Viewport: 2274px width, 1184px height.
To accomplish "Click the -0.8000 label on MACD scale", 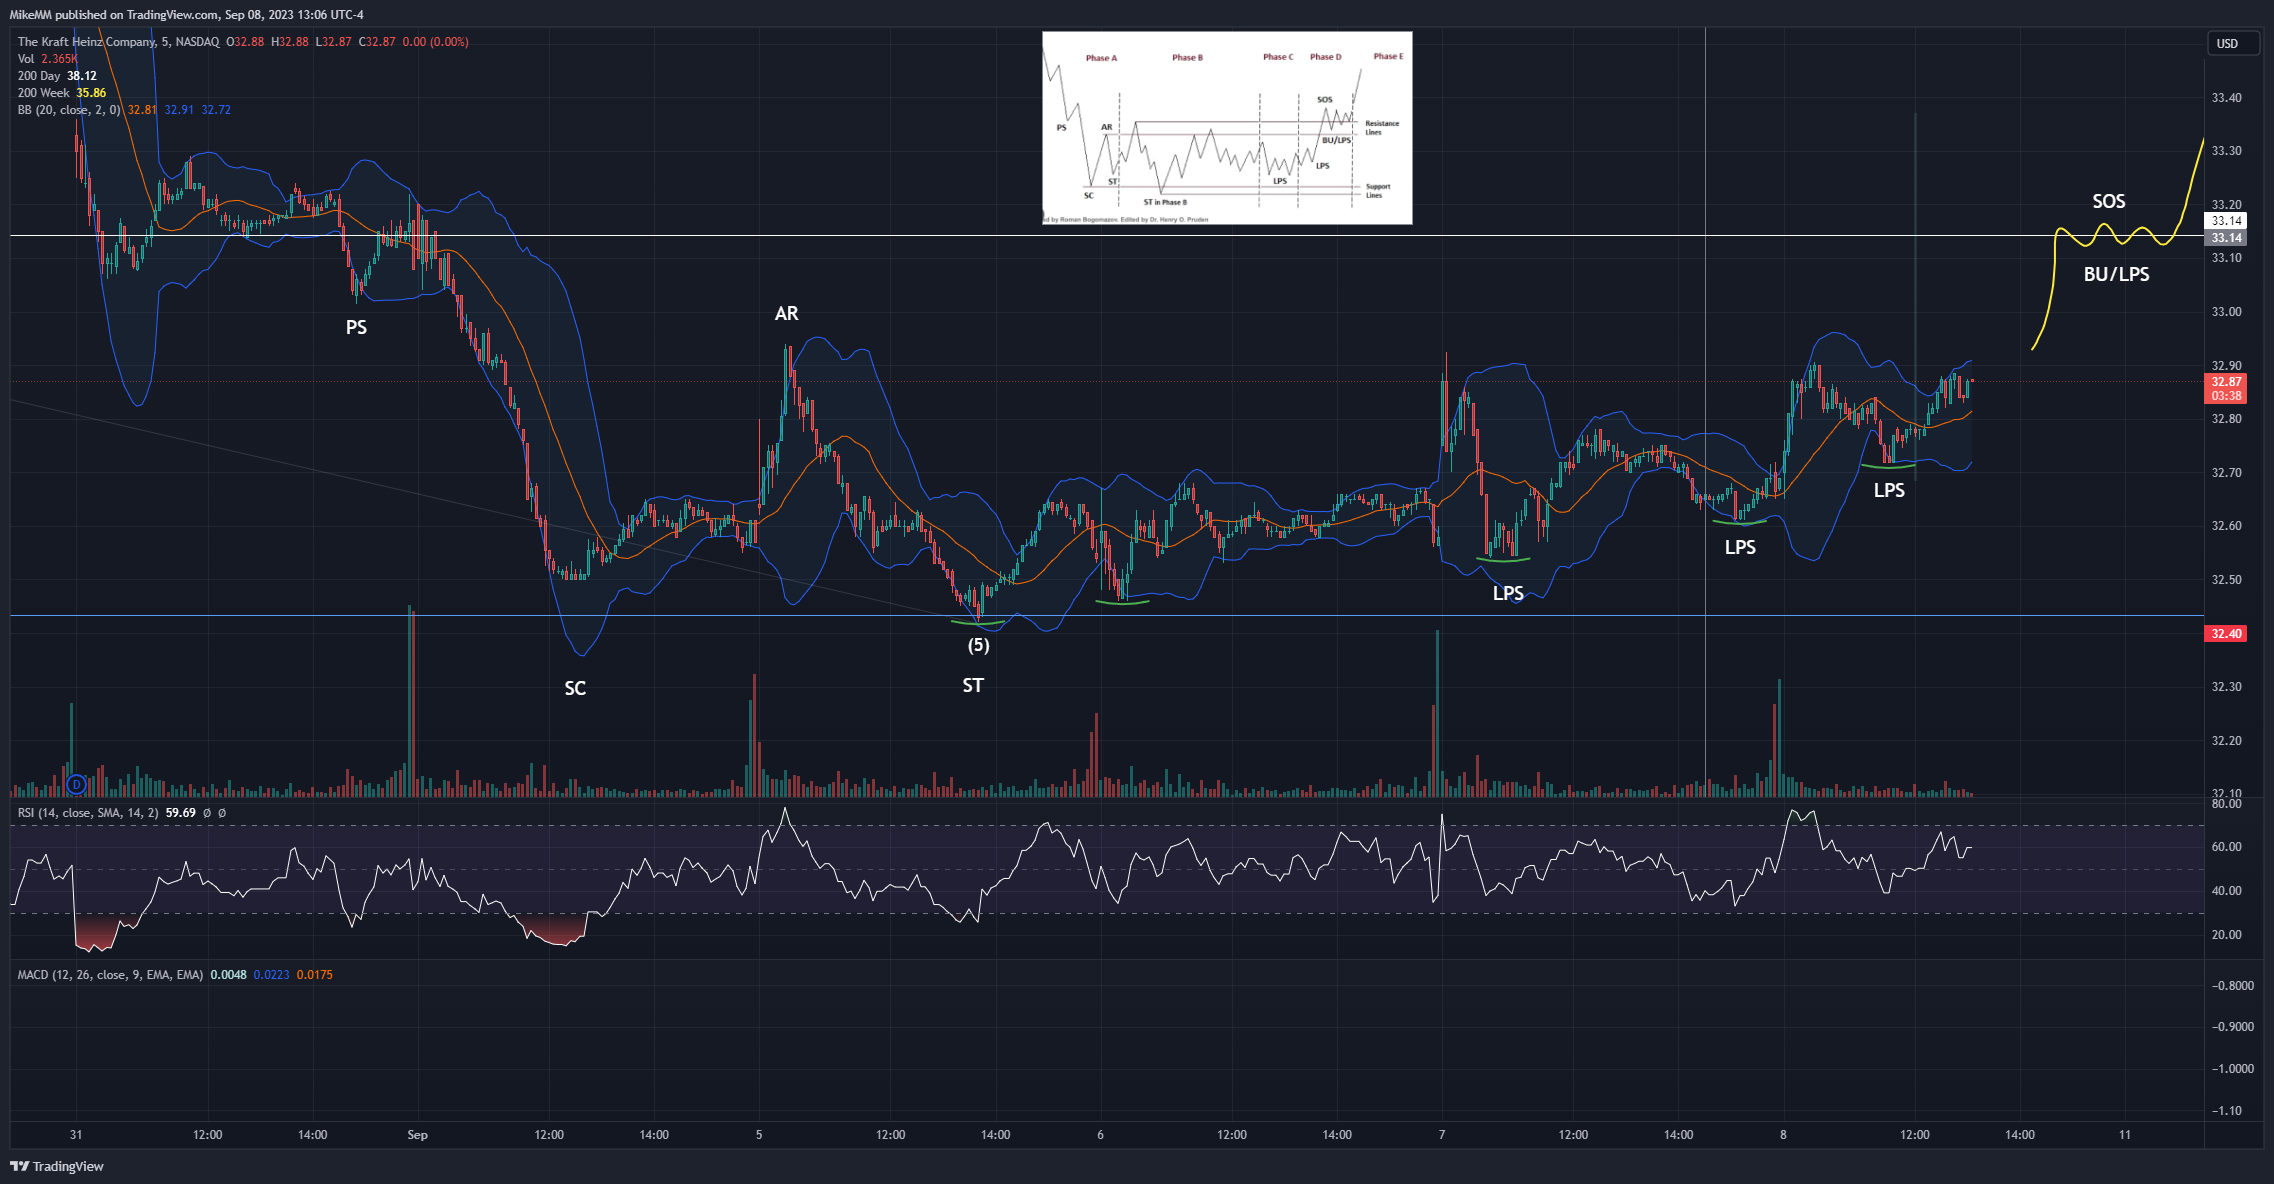I will coord(2231,986).
